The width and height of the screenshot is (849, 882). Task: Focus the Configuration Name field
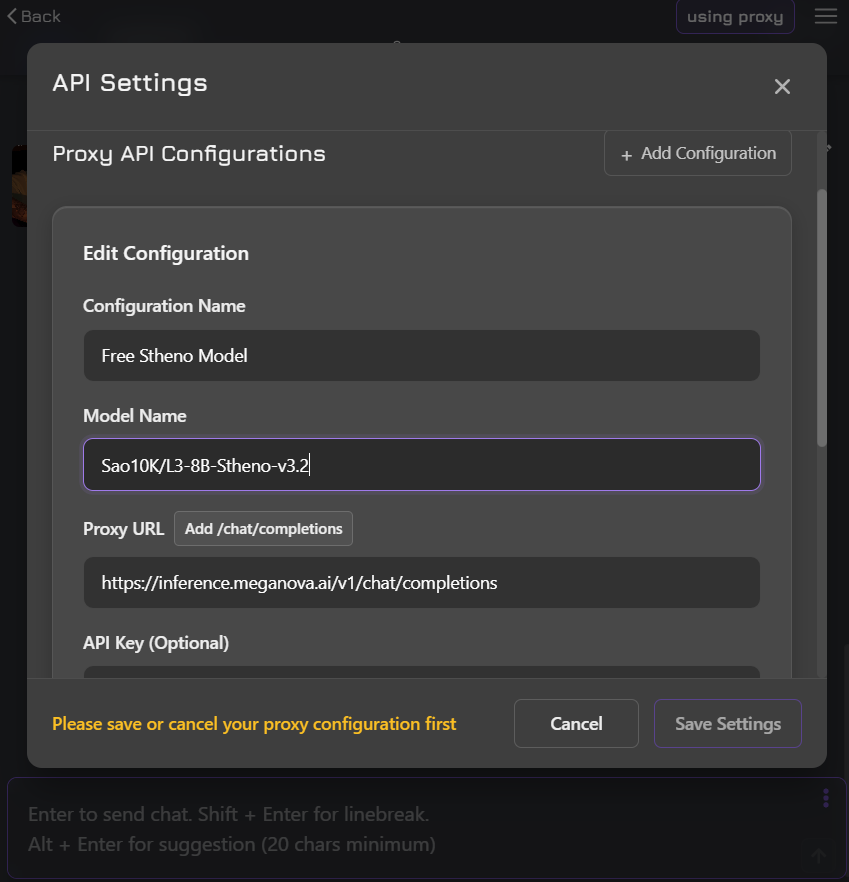pos(421,356)
